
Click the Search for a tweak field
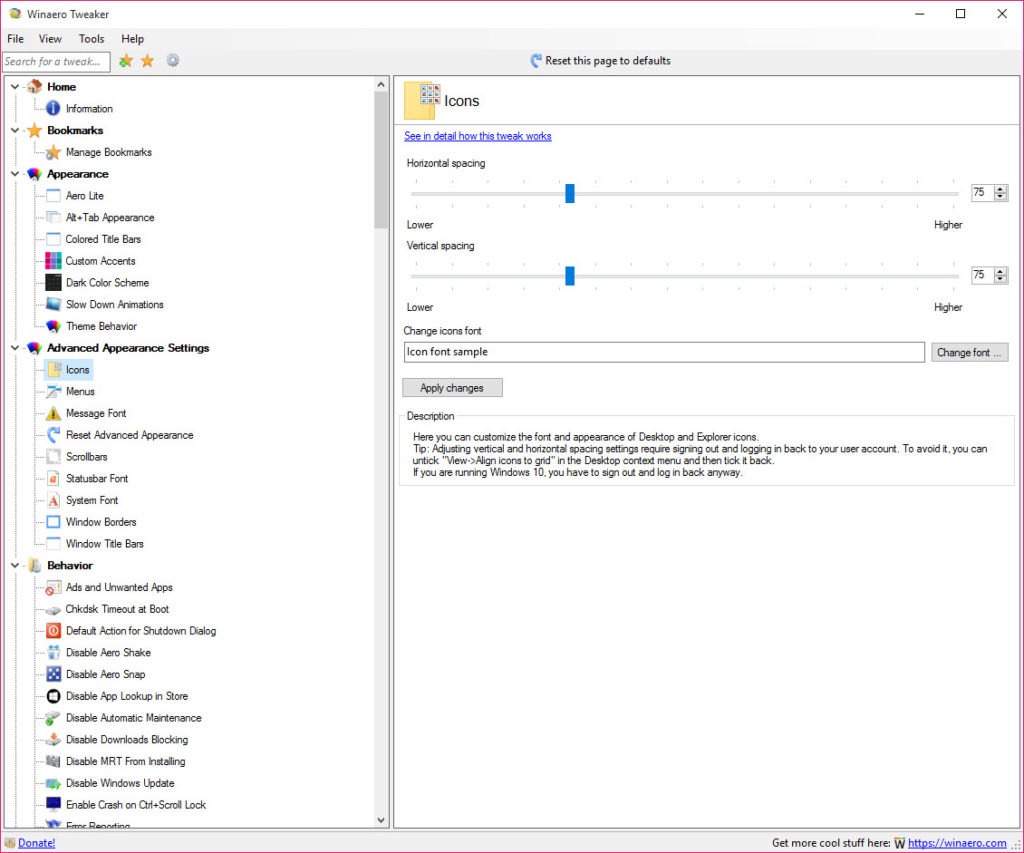[56, 61]
